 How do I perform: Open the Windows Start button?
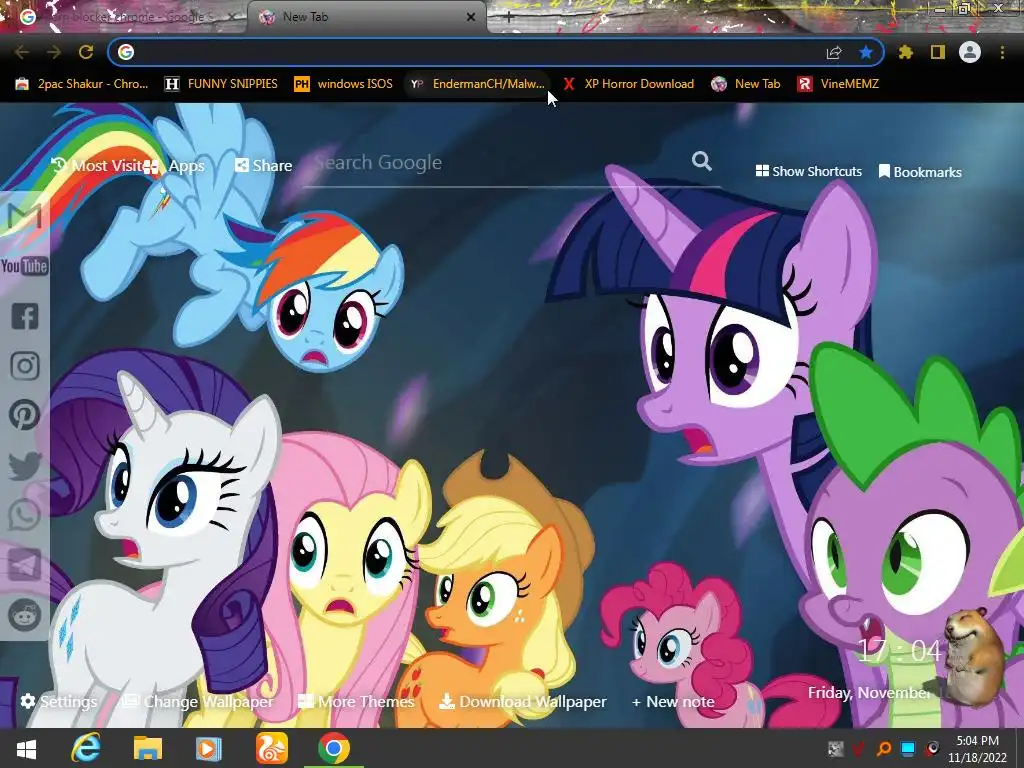tap(26, 748)
